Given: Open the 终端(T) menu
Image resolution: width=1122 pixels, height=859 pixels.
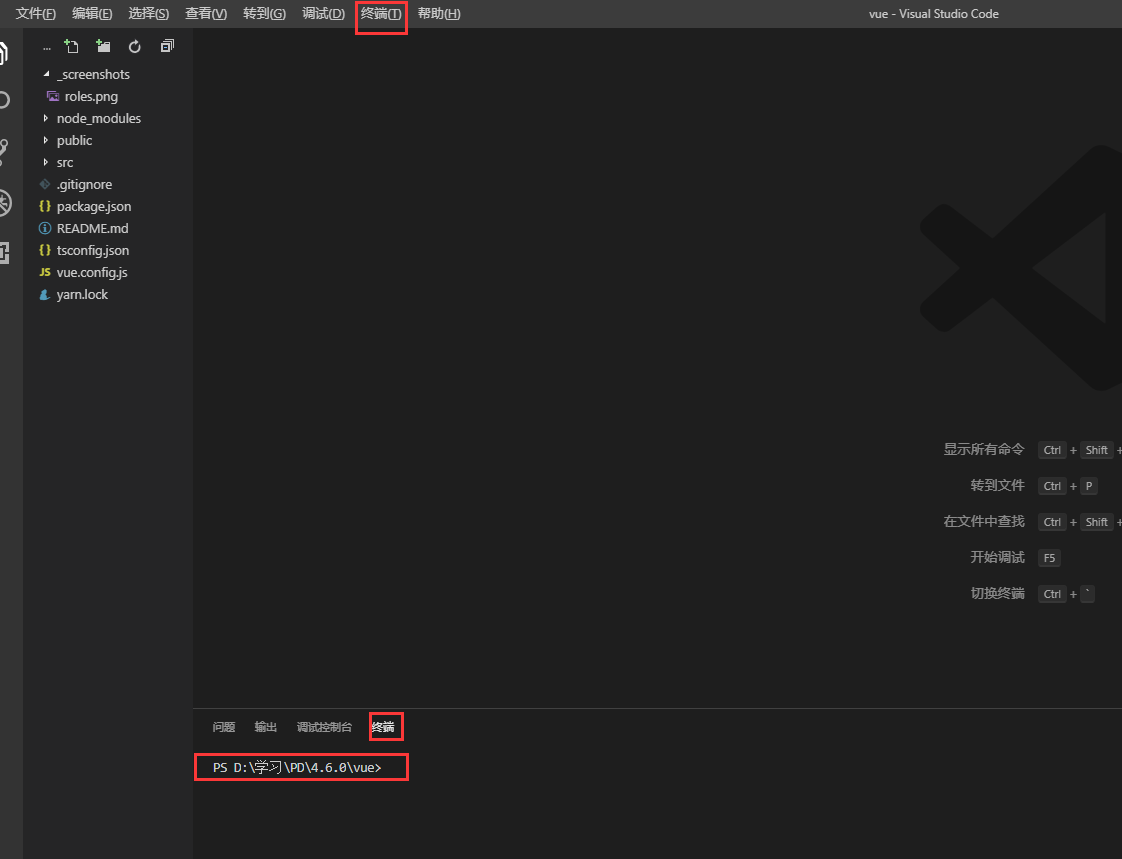Looking at the screenshot, I should tap(381, 14).
